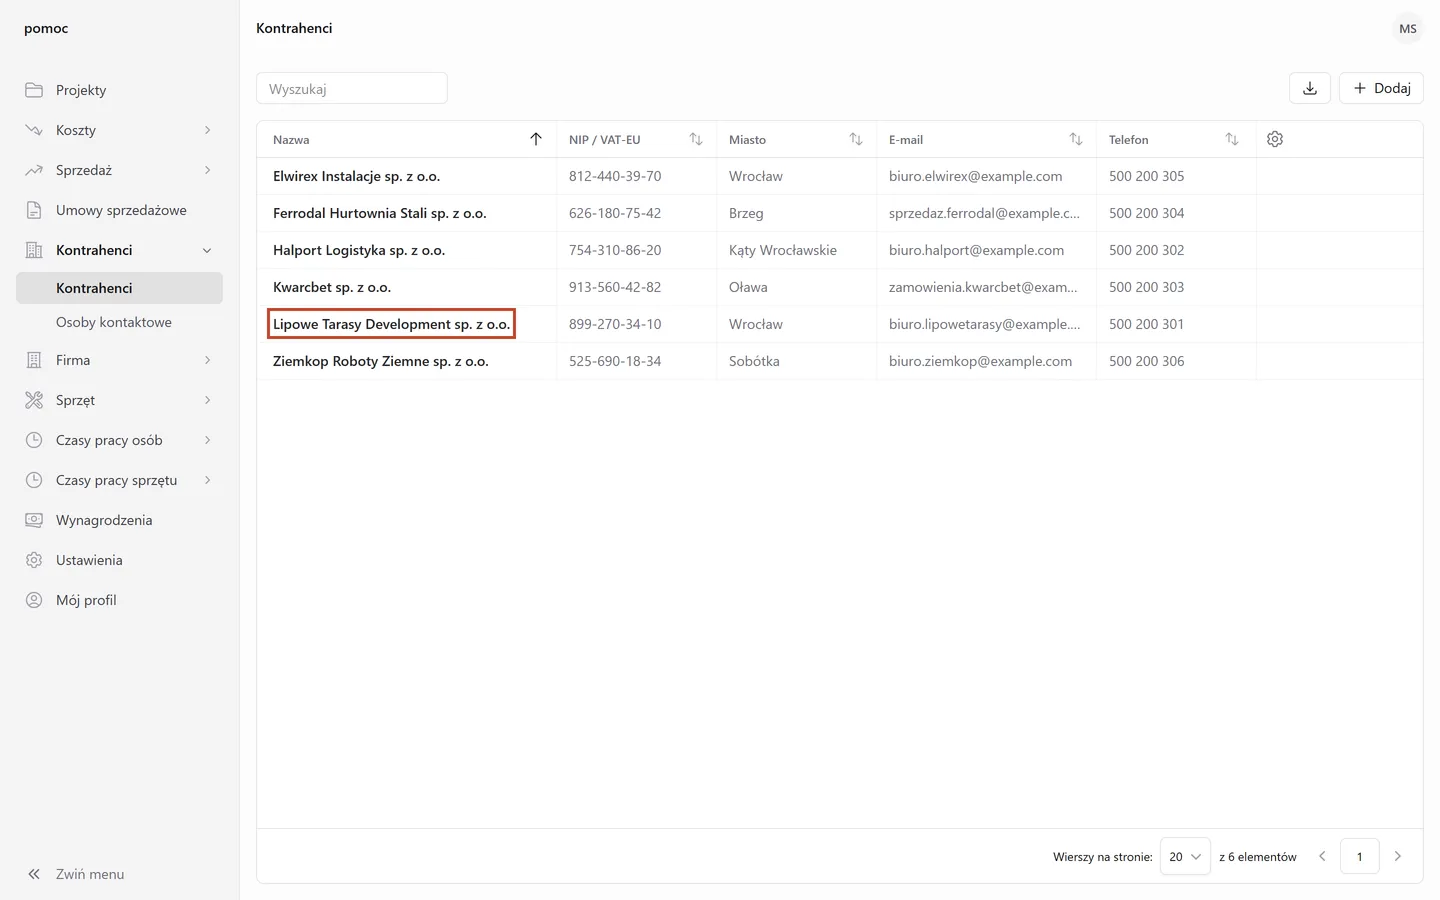Open Lipowe Tarasy Development sp. z o.o.
The width and height of the screenshot is (1440, 900).
coord(391,324)
